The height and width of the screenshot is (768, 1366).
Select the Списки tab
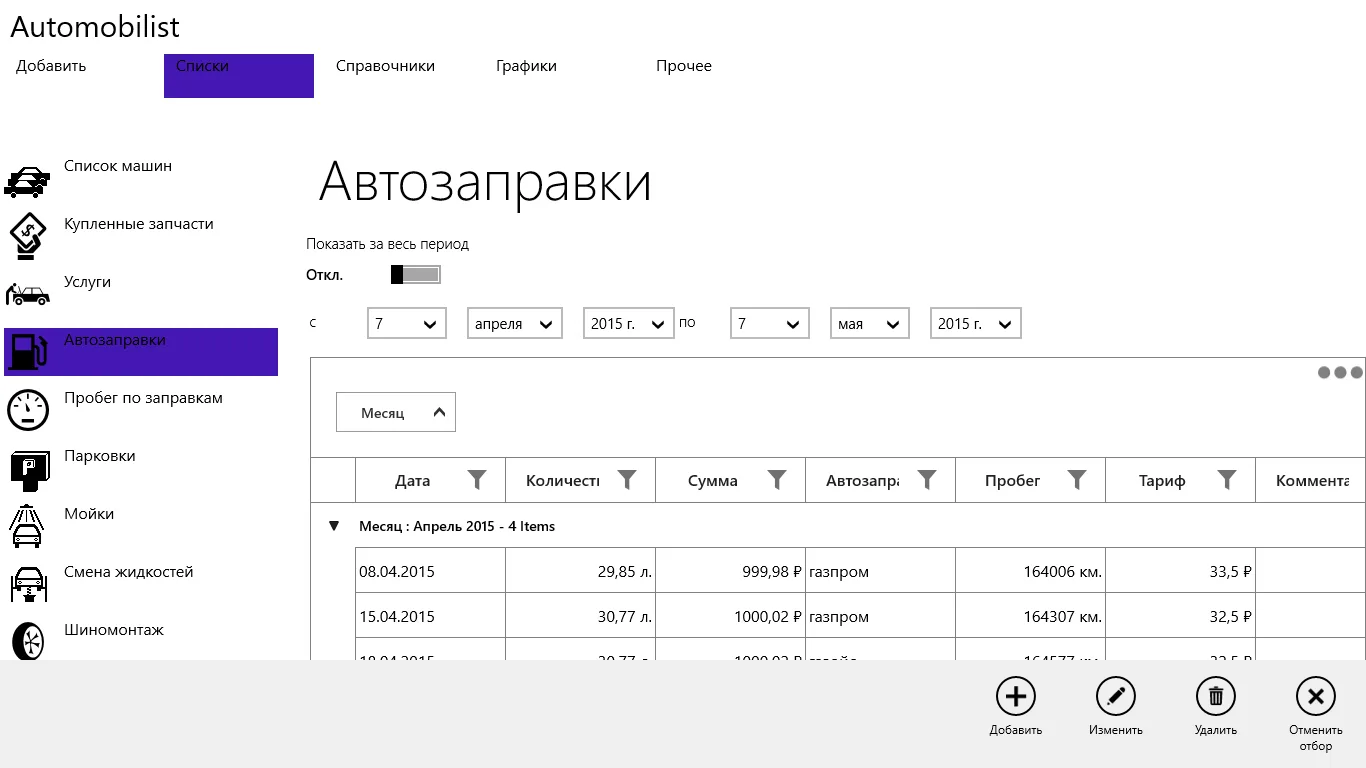pos(239,76)
